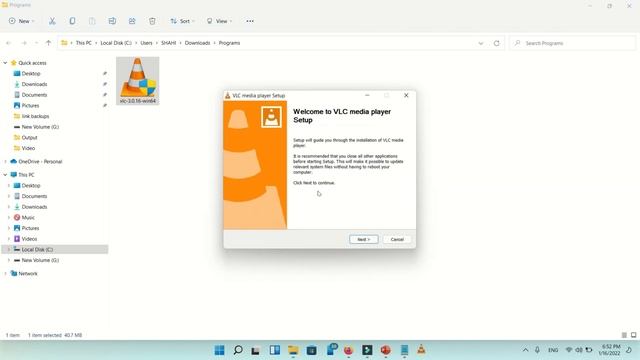
Task: Click This PC in the address breadcrumb
Action: 84,43
